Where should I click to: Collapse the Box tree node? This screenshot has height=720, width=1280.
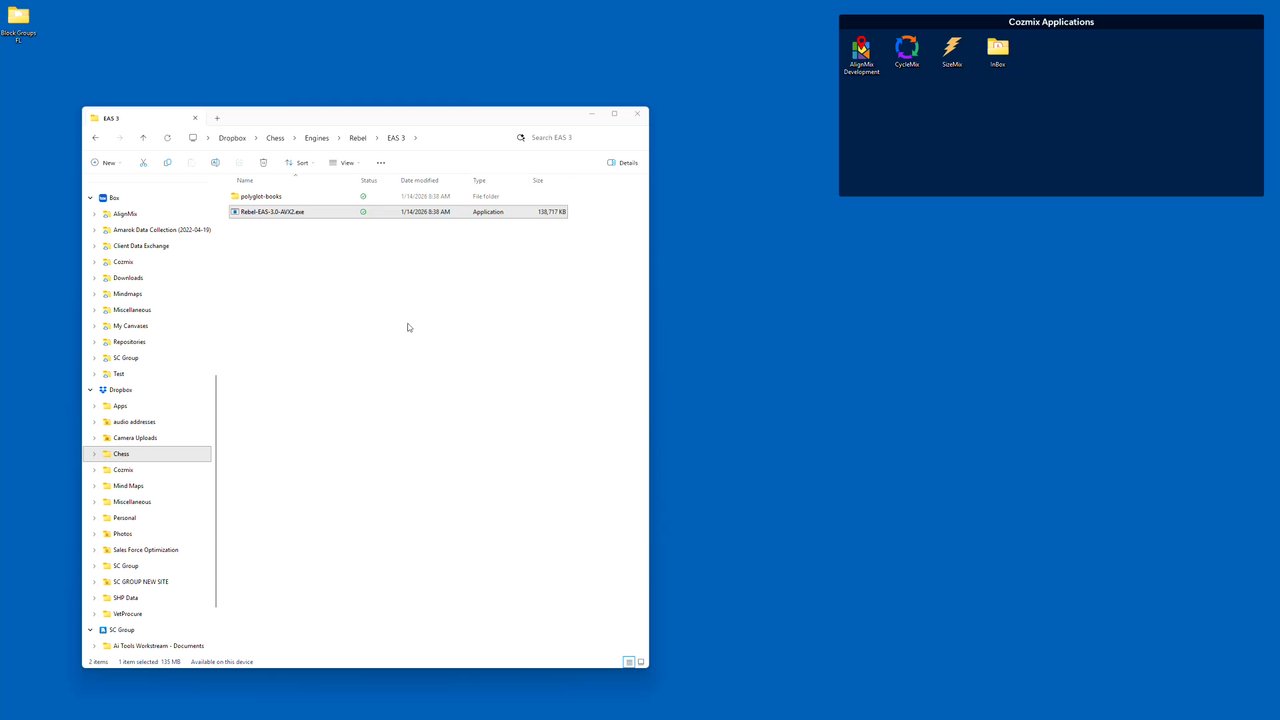(x=90, y=198)
